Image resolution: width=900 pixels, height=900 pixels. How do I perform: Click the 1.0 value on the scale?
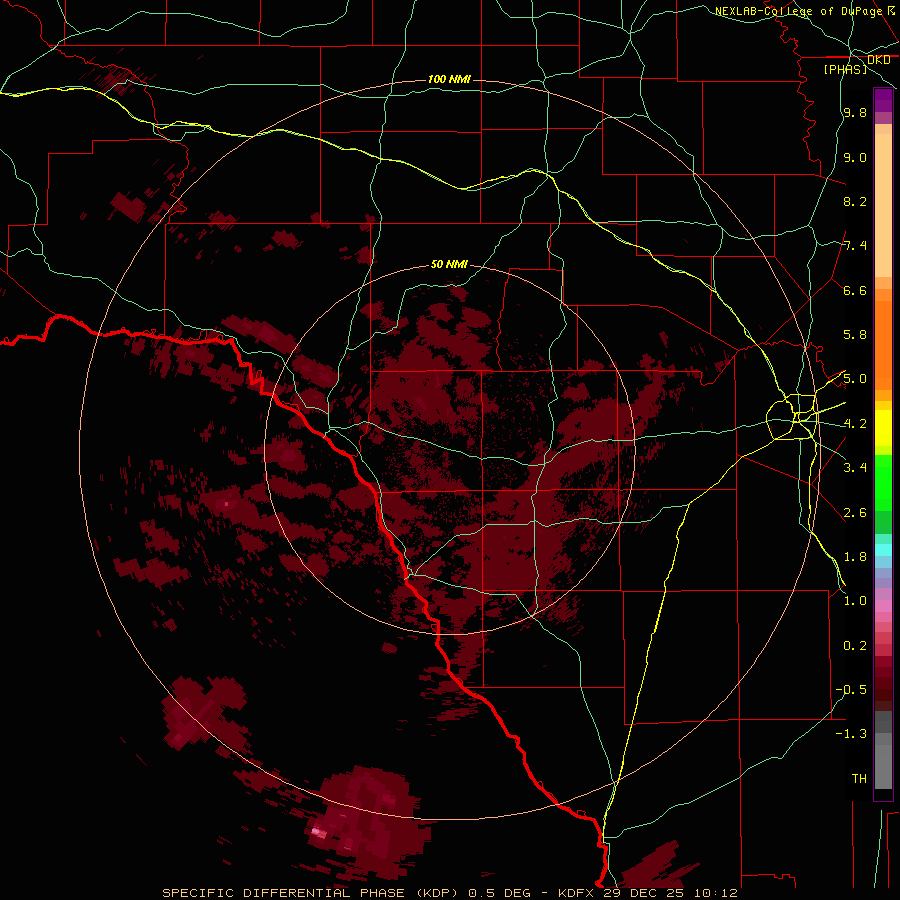tap(855, 601)
